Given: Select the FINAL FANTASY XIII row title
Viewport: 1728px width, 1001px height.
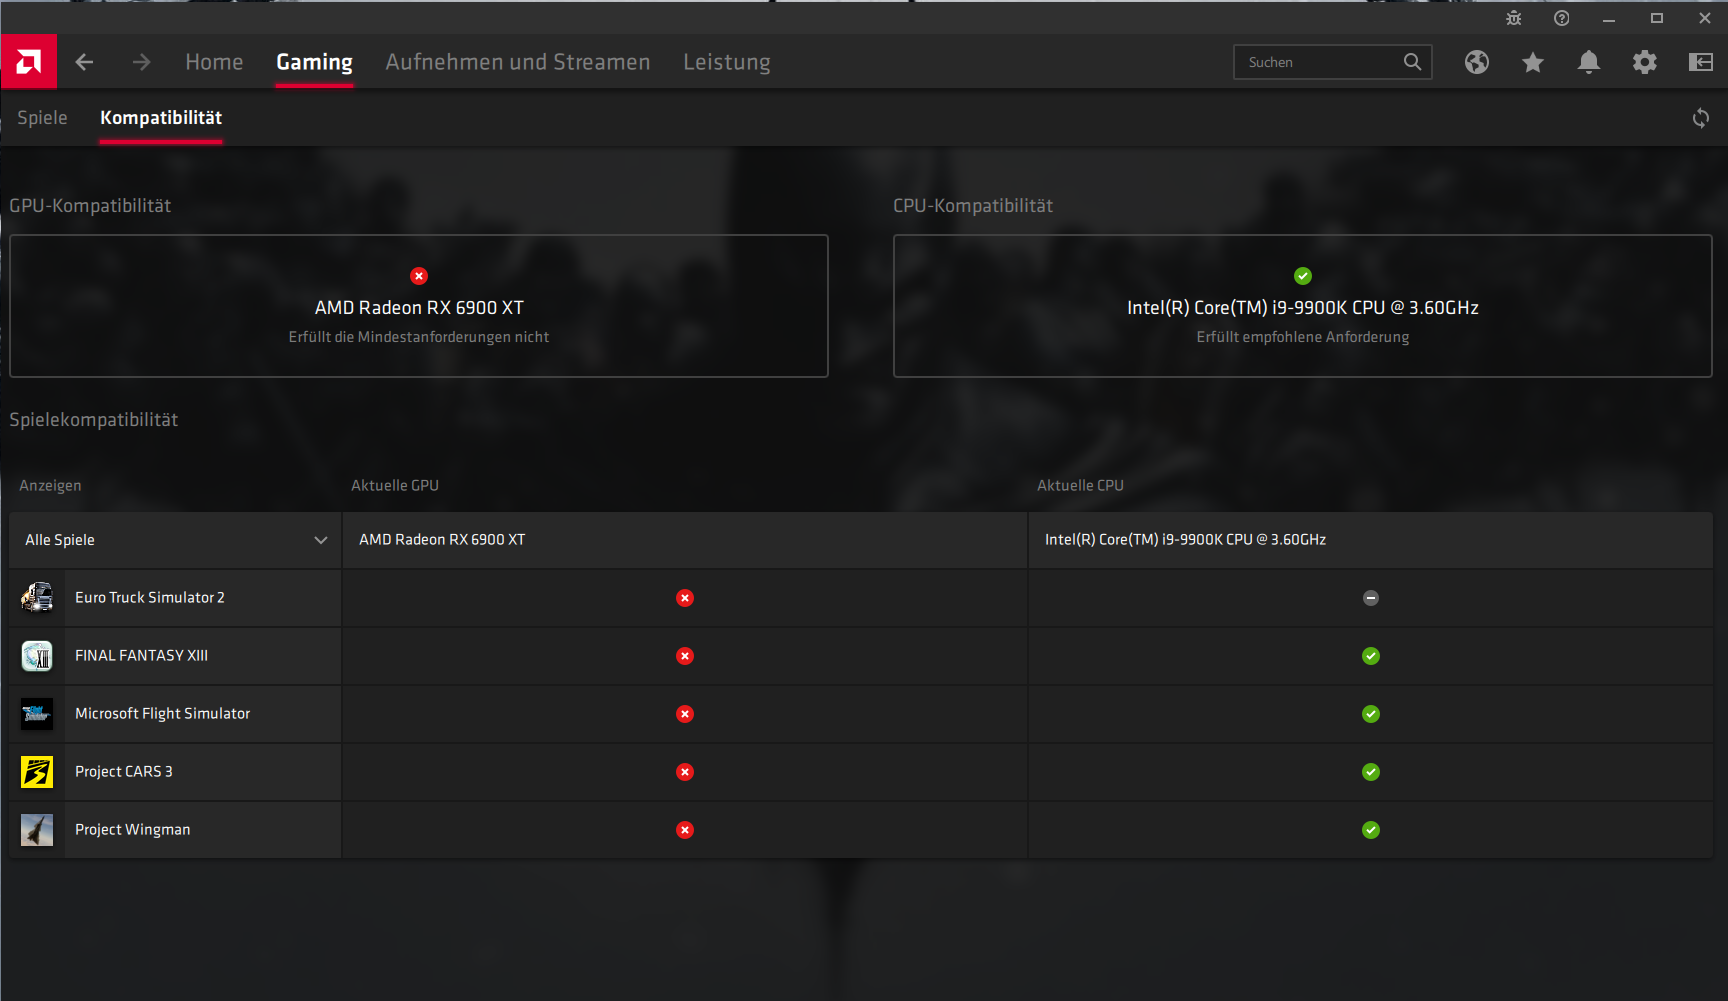Looking at the screenshot, I should [142, 656].
